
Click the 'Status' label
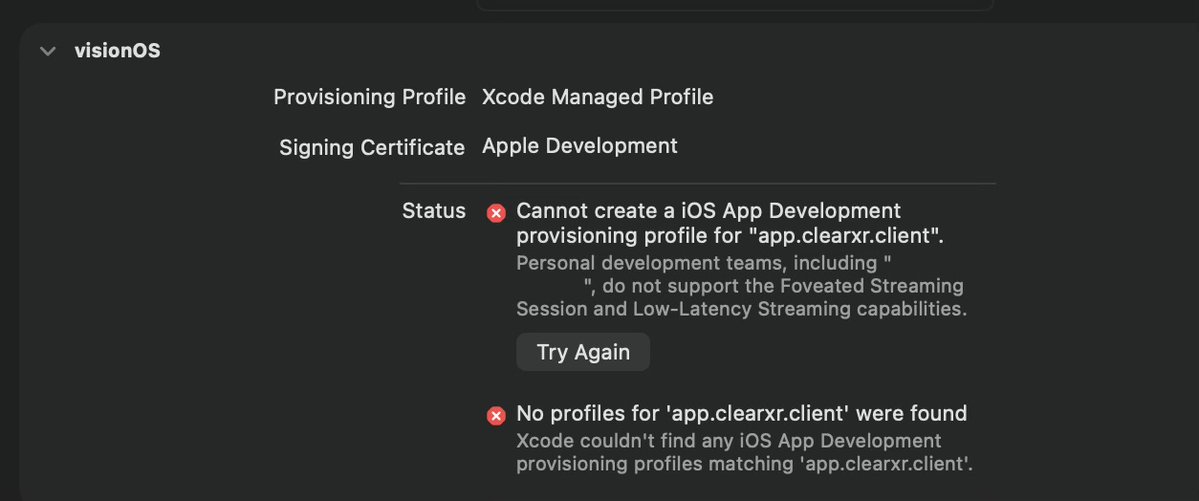[x=434, y=211]
